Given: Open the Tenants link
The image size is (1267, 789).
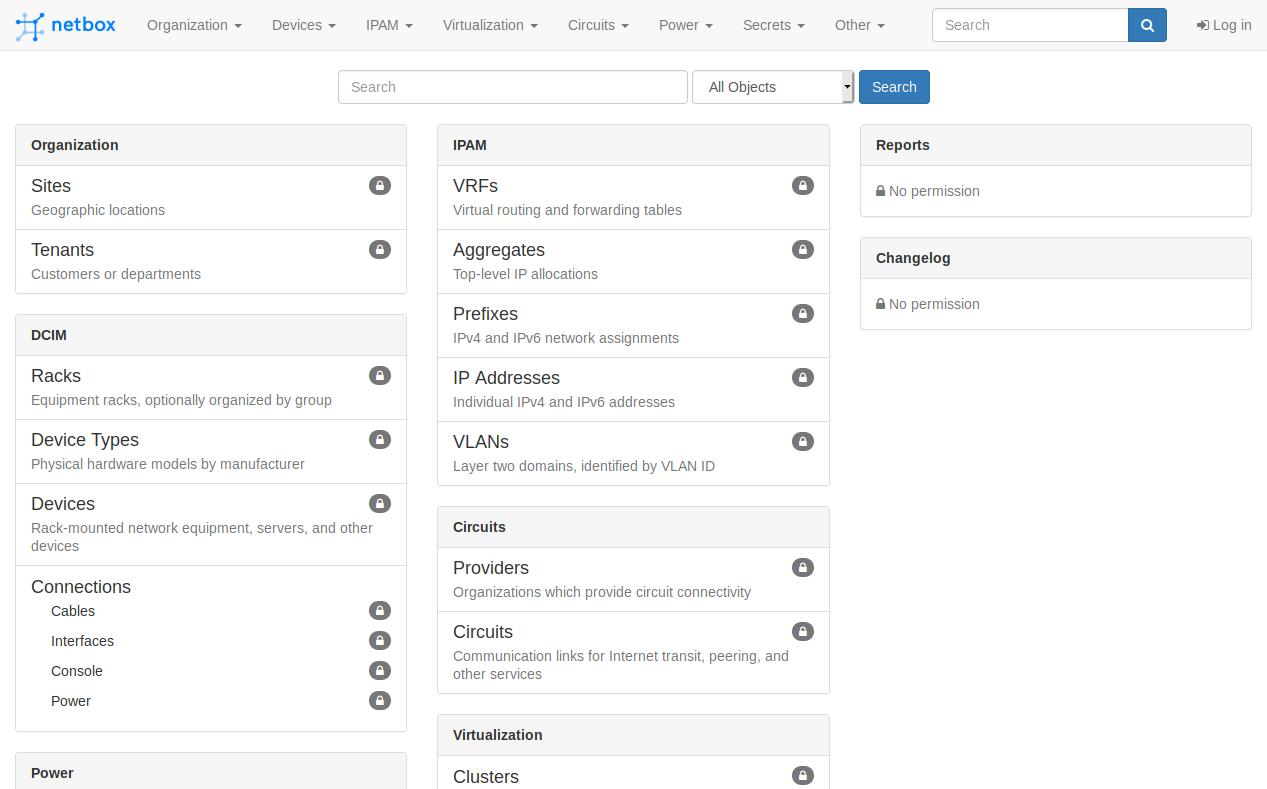Looking at the screenshot, I should (x=62, y=249).
